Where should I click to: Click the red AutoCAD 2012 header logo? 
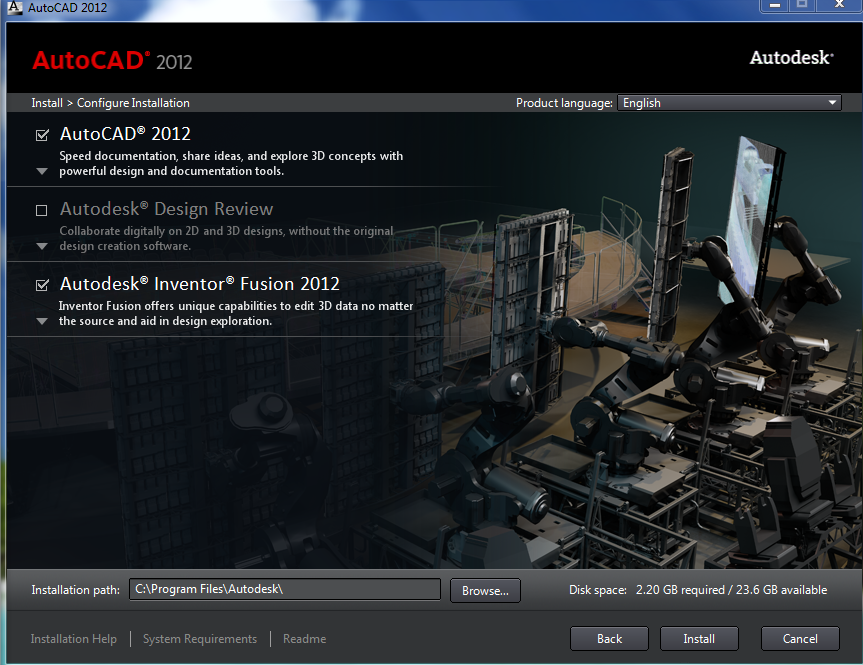(x=112, y=61)
